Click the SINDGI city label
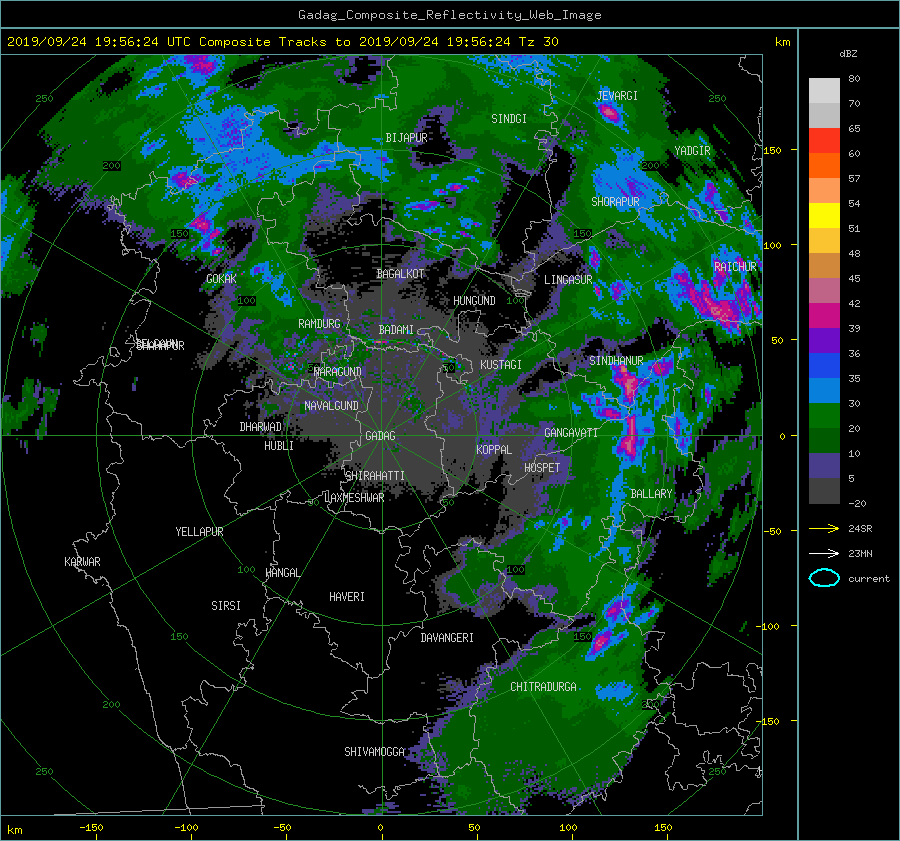Image resolution: width=900 pixels, height=841 pixels. click(x=509, y=119)
